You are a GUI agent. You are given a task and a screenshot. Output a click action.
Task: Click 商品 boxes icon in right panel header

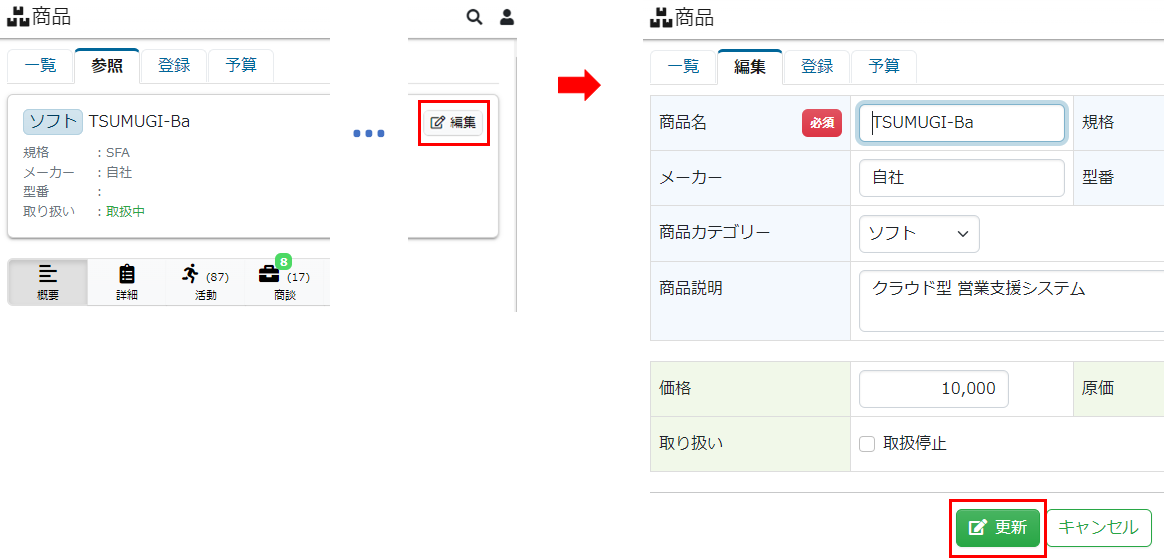(x=661, y=17)
